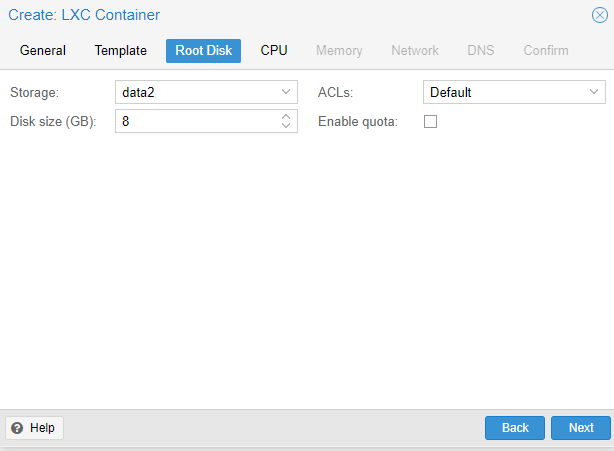
Task: Increase disk size with up spinner arrow
Action: (286, 116)
